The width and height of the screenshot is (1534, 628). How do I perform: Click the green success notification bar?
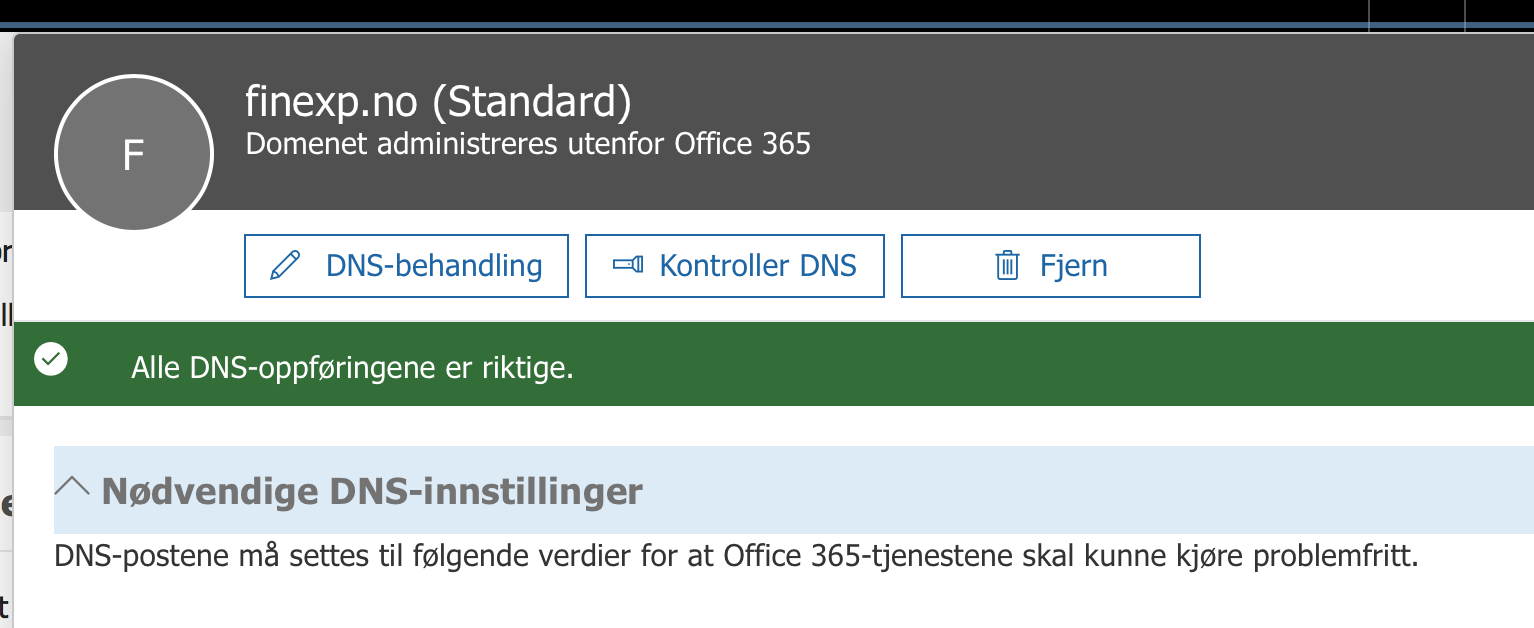click(x=774, y=364)
